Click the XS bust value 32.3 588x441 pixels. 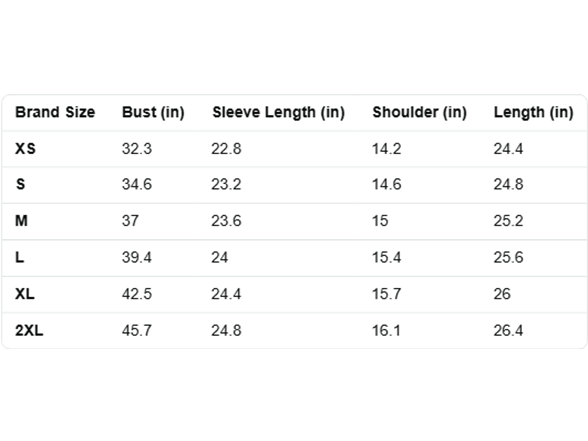point(136,149)
